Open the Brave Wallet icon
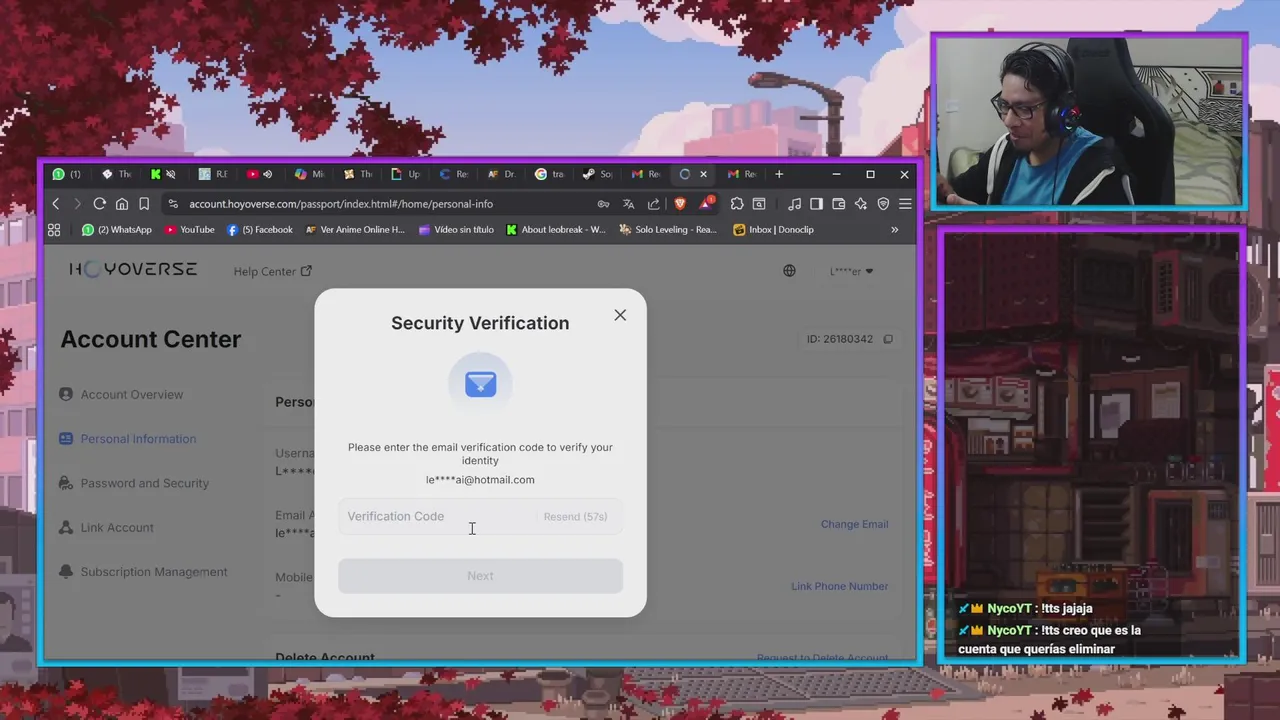 pyautogui.click(x=838, y=204)
